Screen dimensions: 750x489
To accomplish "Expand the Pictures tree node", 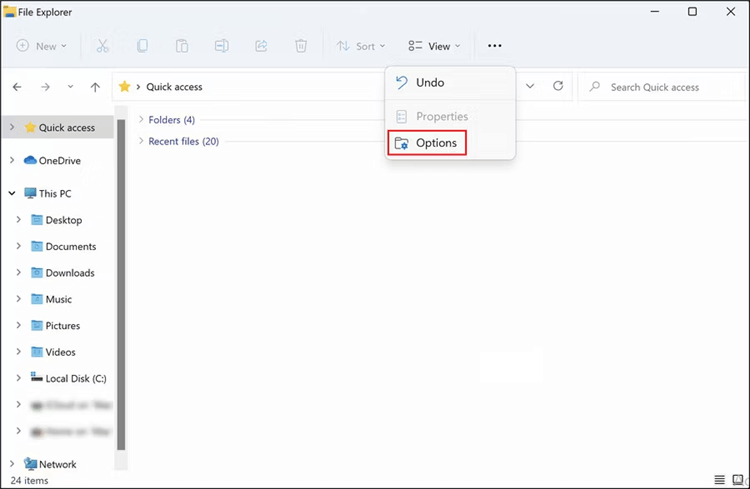I will tap(19, 325).
